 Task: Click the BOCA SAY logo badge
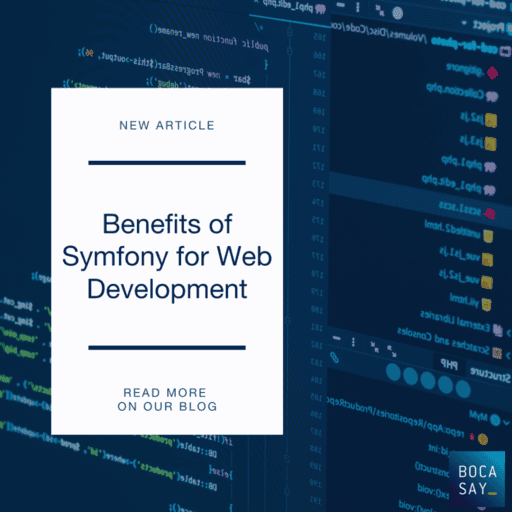(477, 480)
